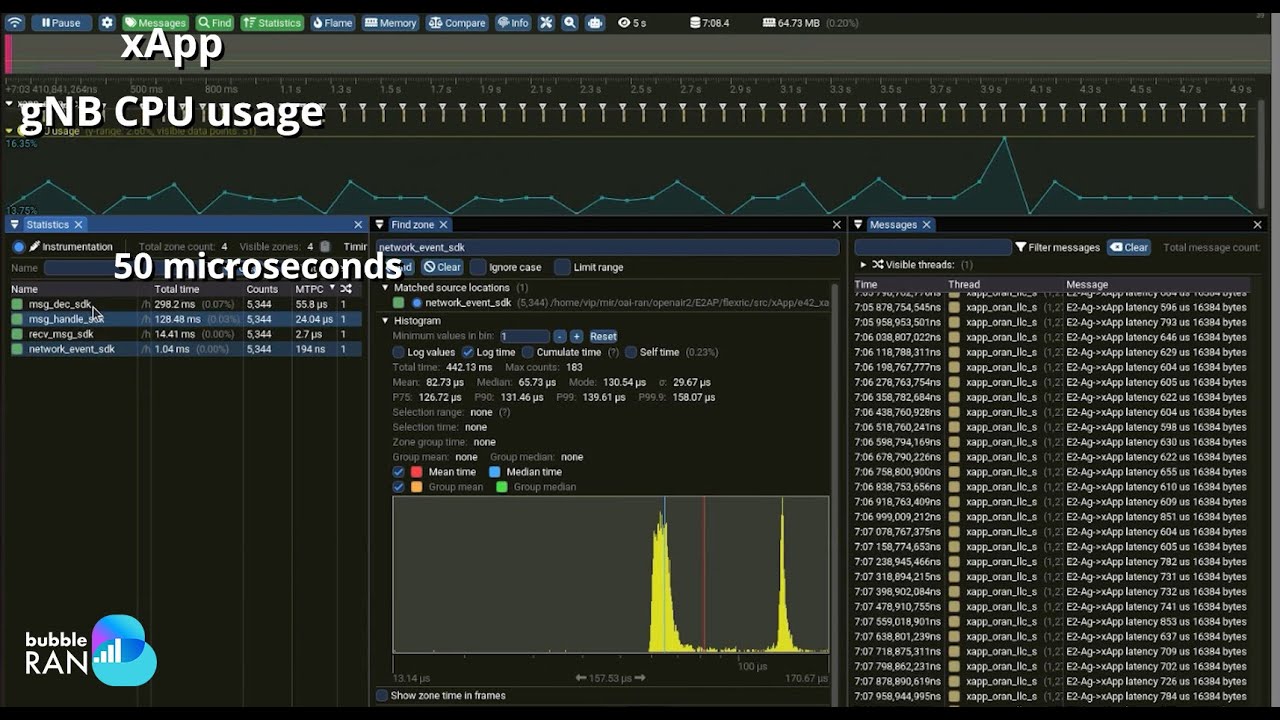Click the histogram plot area
The image size is (1280, 720).
coord(611,575)
